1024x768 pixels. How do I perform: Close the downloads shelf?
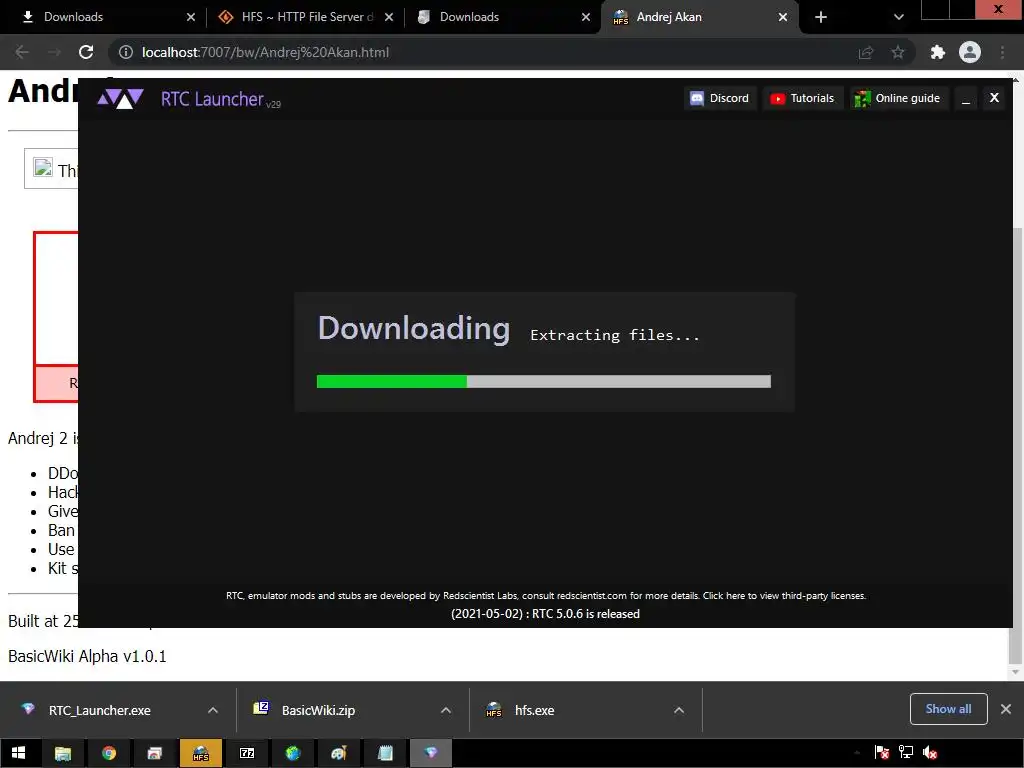[1006, 709]
